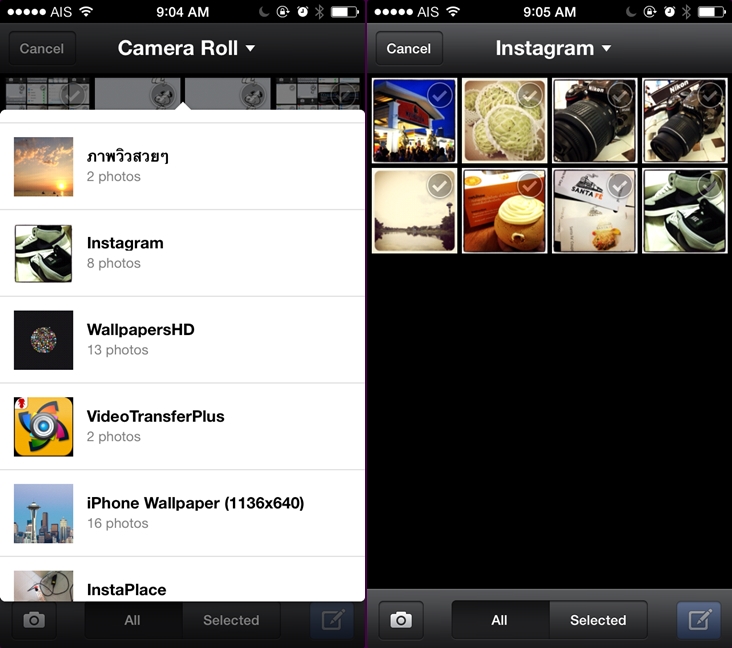Switch to All tab in Instagram screen
Viewport: 732px width, 648px height.
(500, 620)
